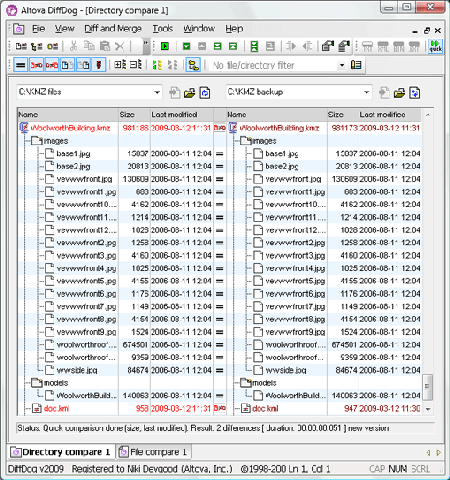The image size is (450, 480).
Task: Open the Tools menu
Action: pyautogui.click(x=163, y=29)
